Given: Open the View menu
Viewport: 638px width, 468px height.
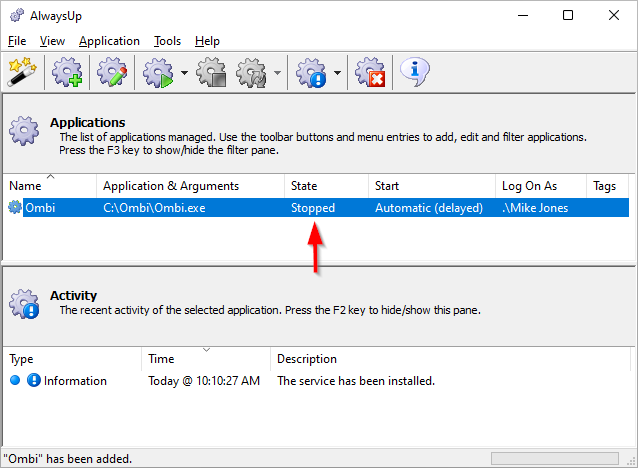Looking at the screenshot, I should pyautogui.click(x=52, y=41).
